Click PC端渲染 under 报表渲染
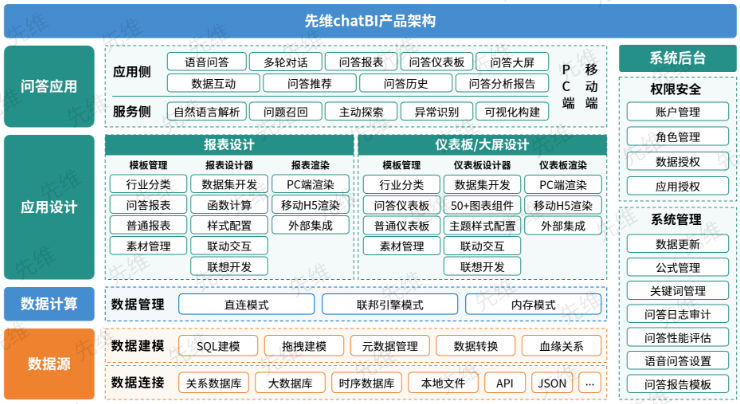 pos(311,185)
